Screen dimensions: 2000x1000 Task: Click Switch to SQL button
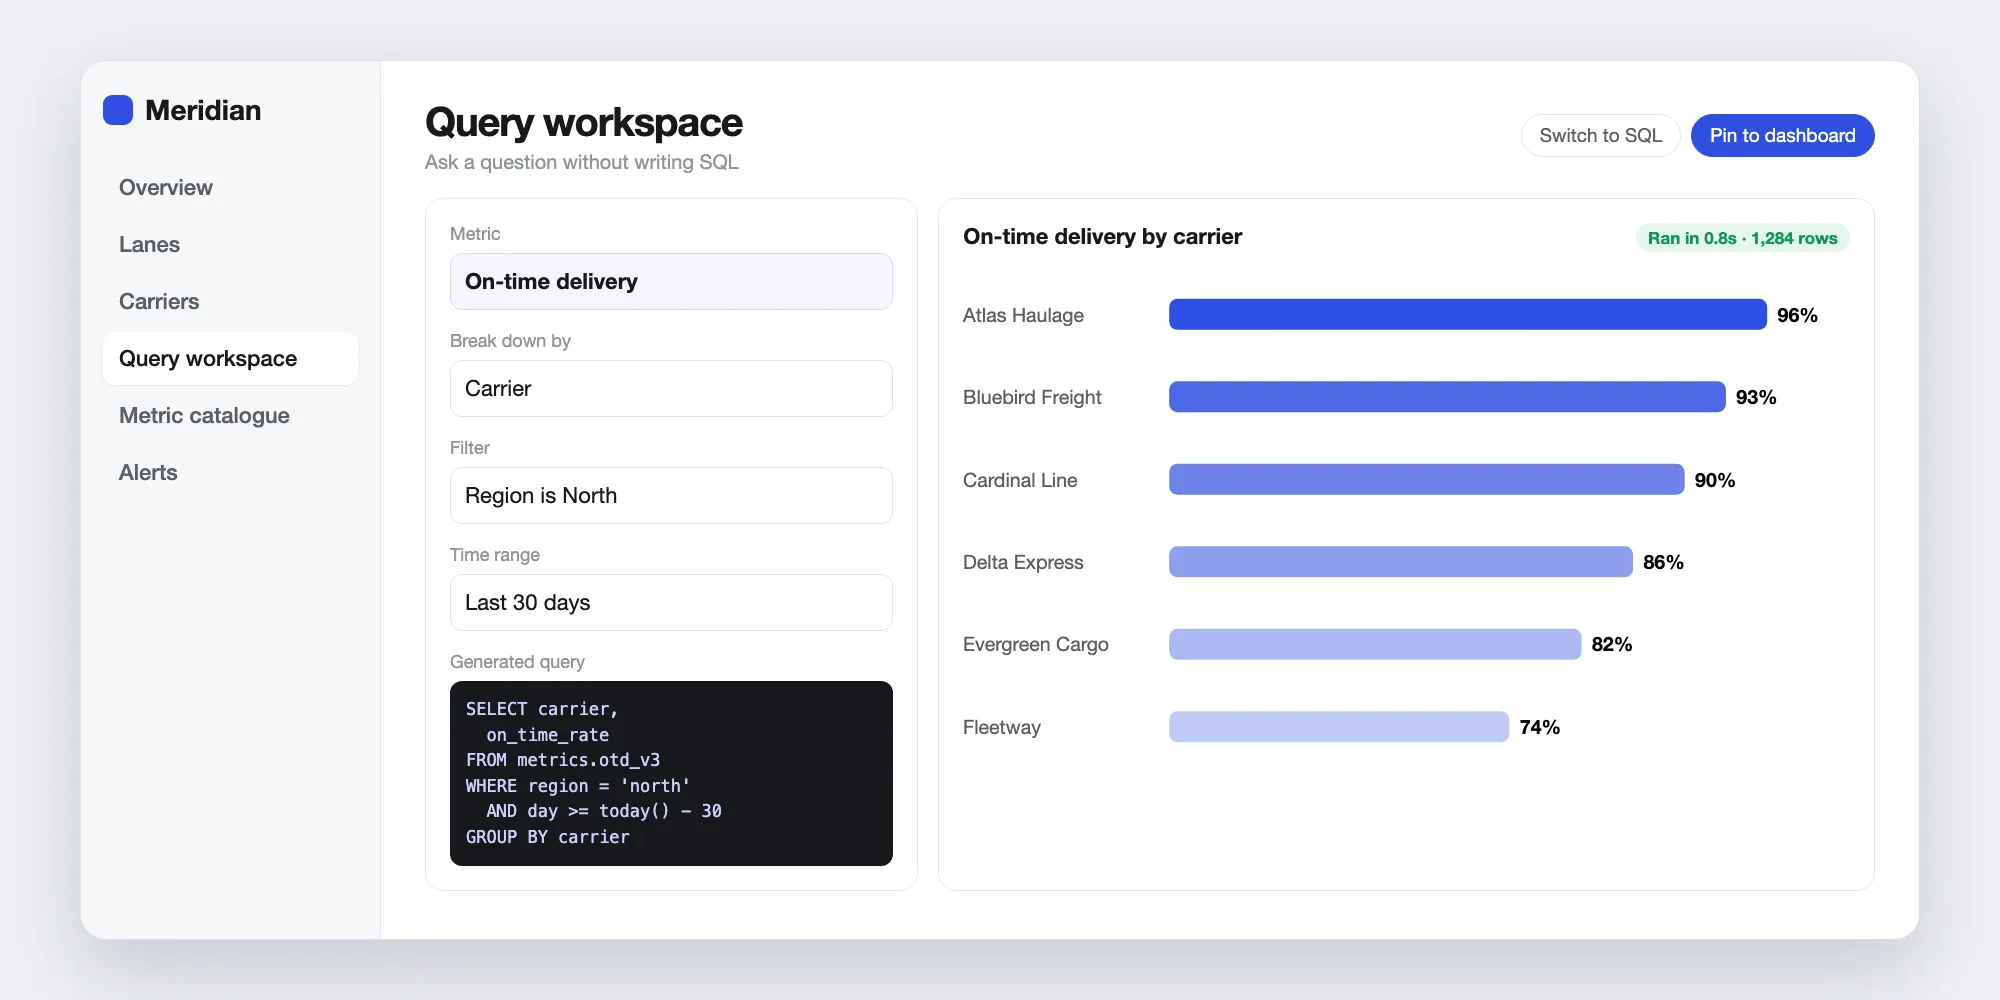1600,135
